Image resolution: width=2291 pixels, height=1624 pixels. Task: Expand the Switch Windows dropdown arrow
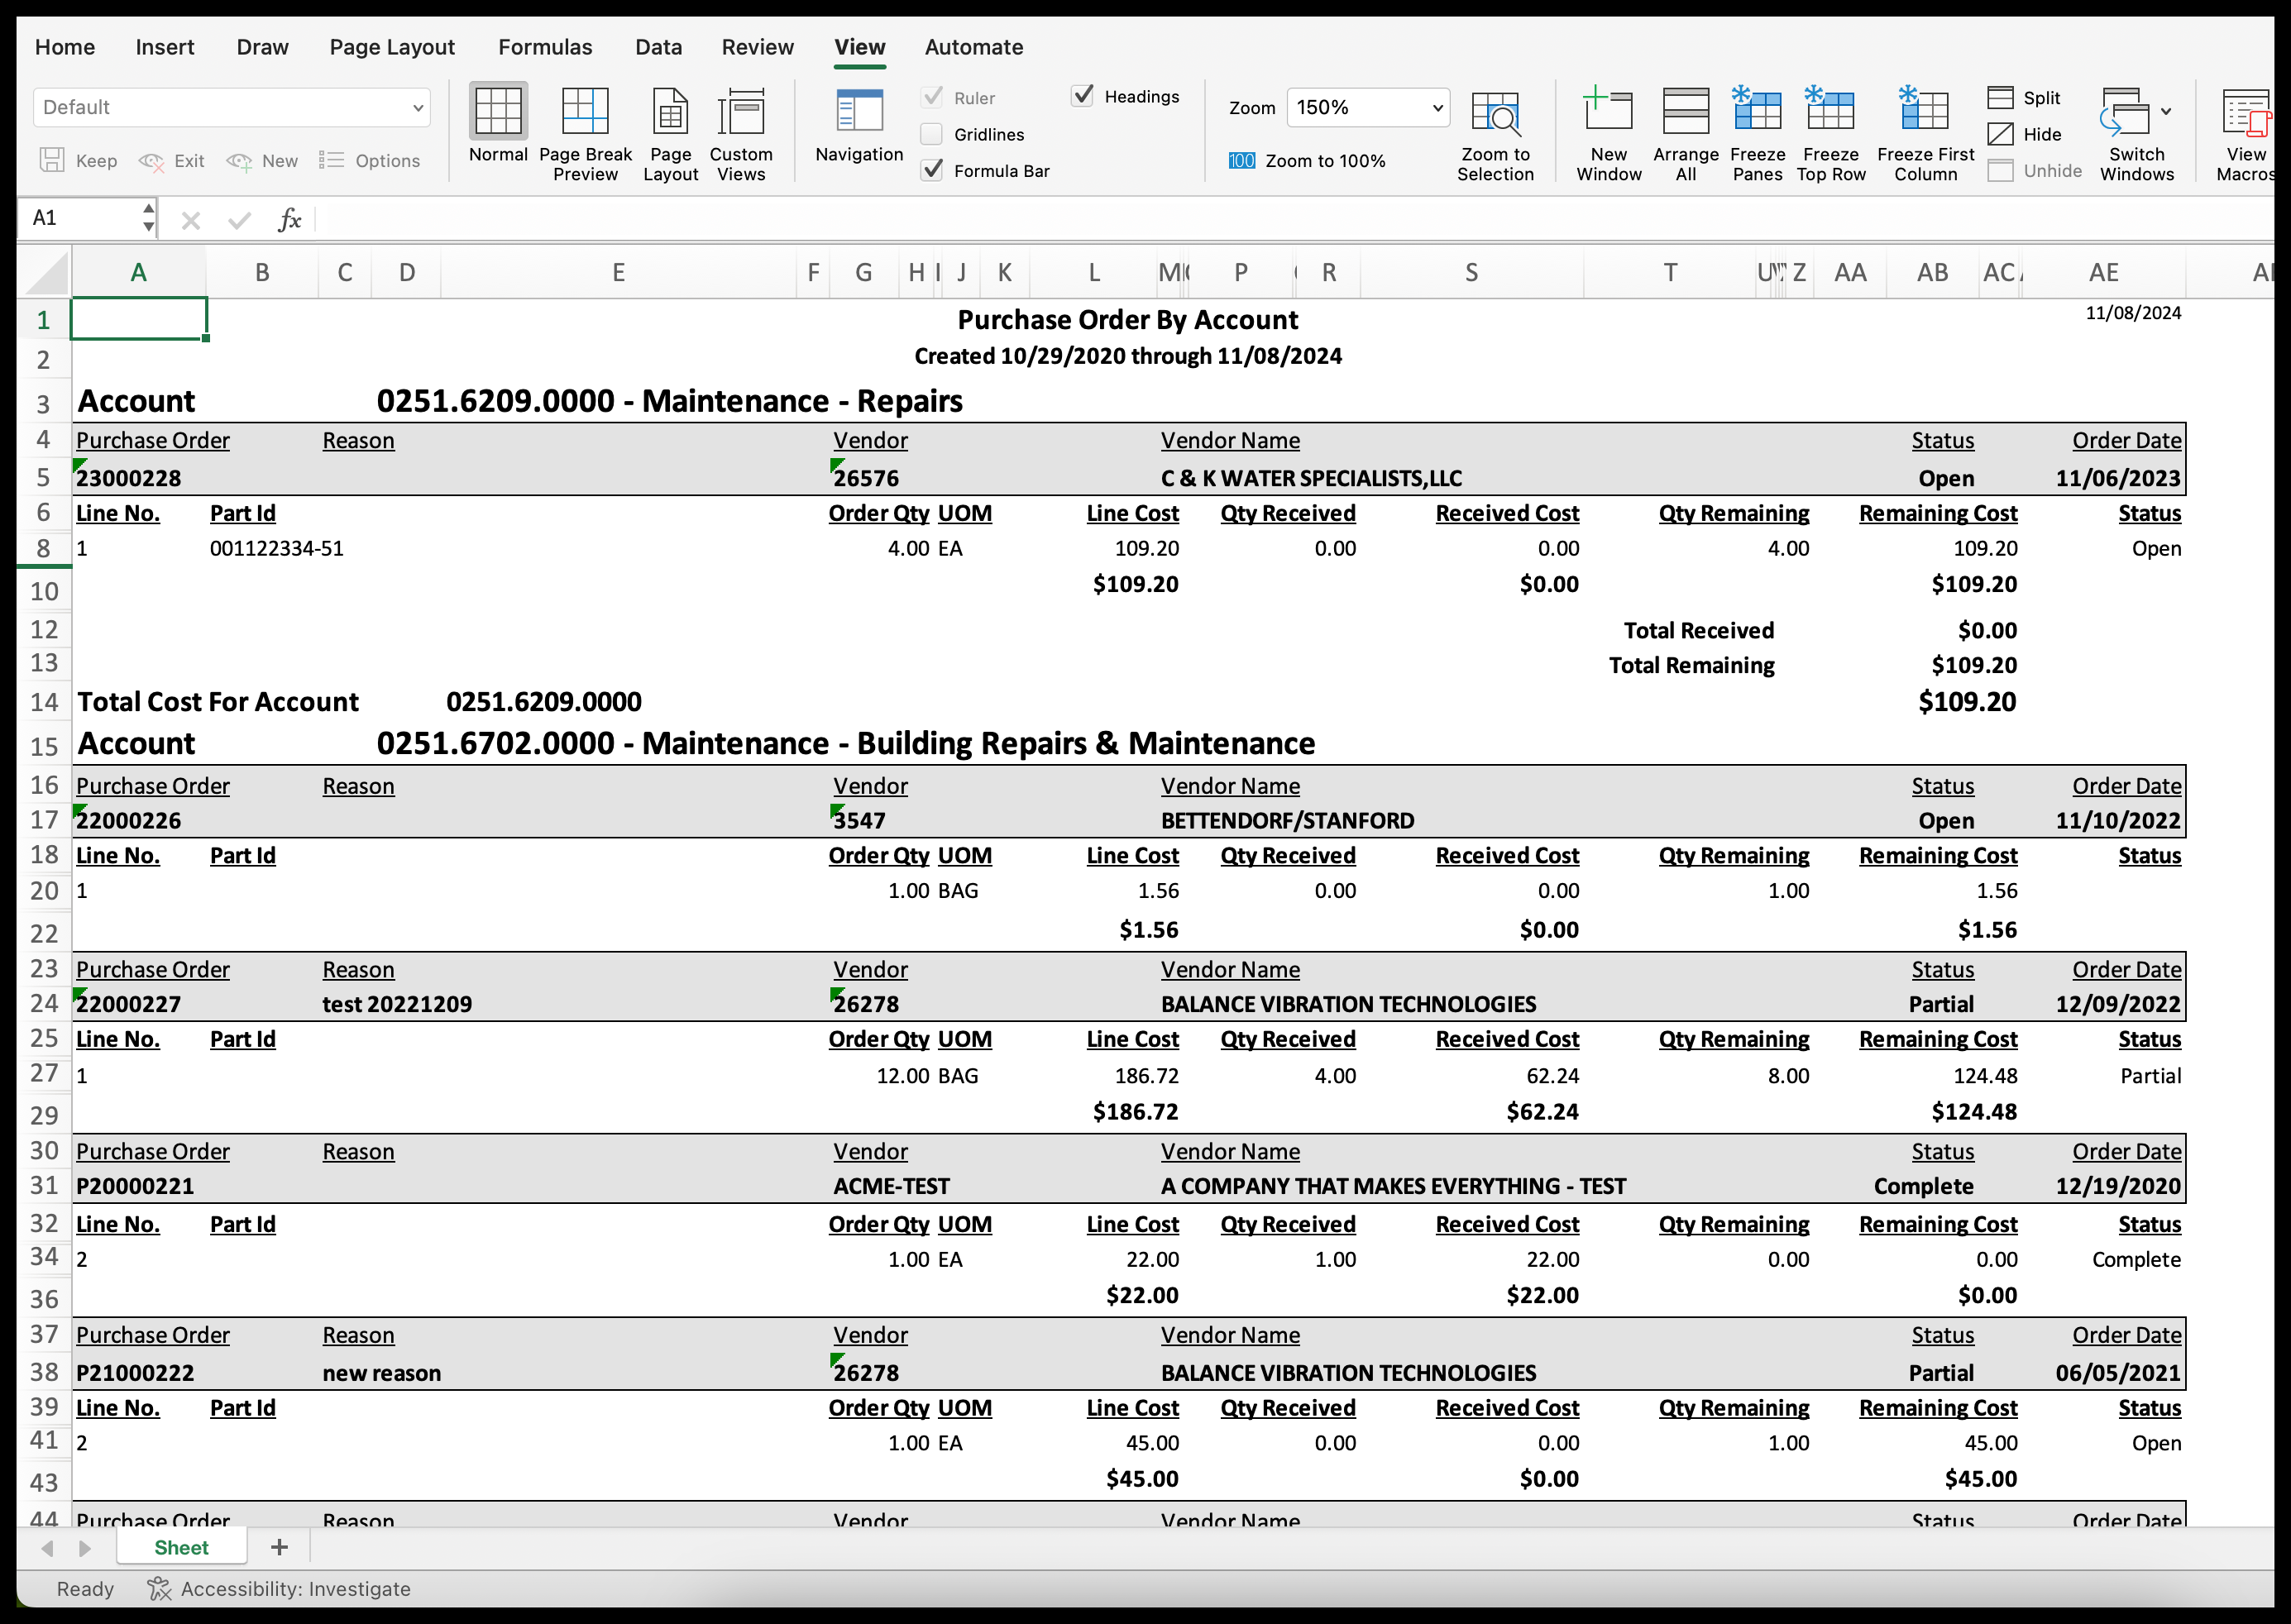pos(2166,112)
